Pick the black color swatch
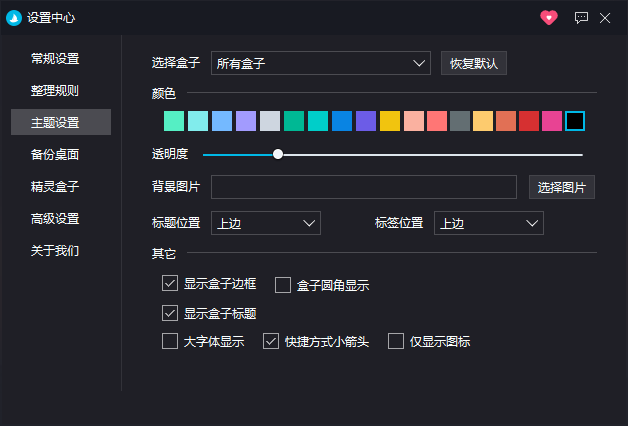Viewport: 628px width, 426px height. [575, 121]
